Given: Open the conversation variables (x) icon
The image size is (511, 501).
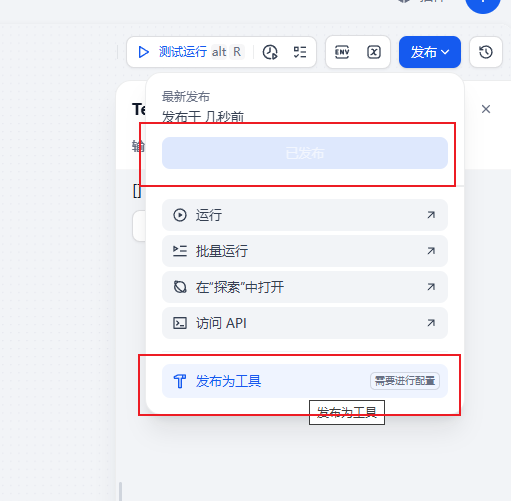Looking at the screenshot, I should 374,52.
